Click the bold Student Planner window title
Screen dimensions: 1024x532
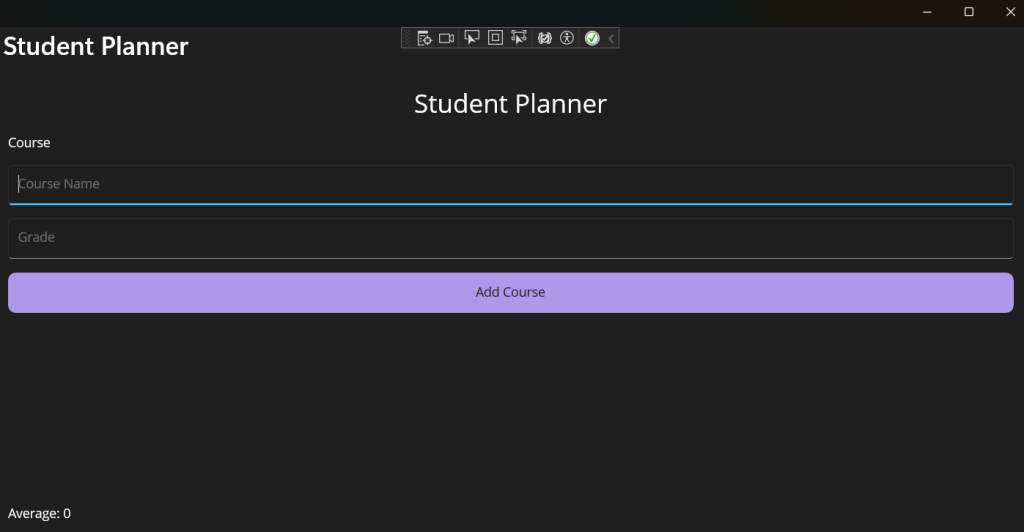96,46
